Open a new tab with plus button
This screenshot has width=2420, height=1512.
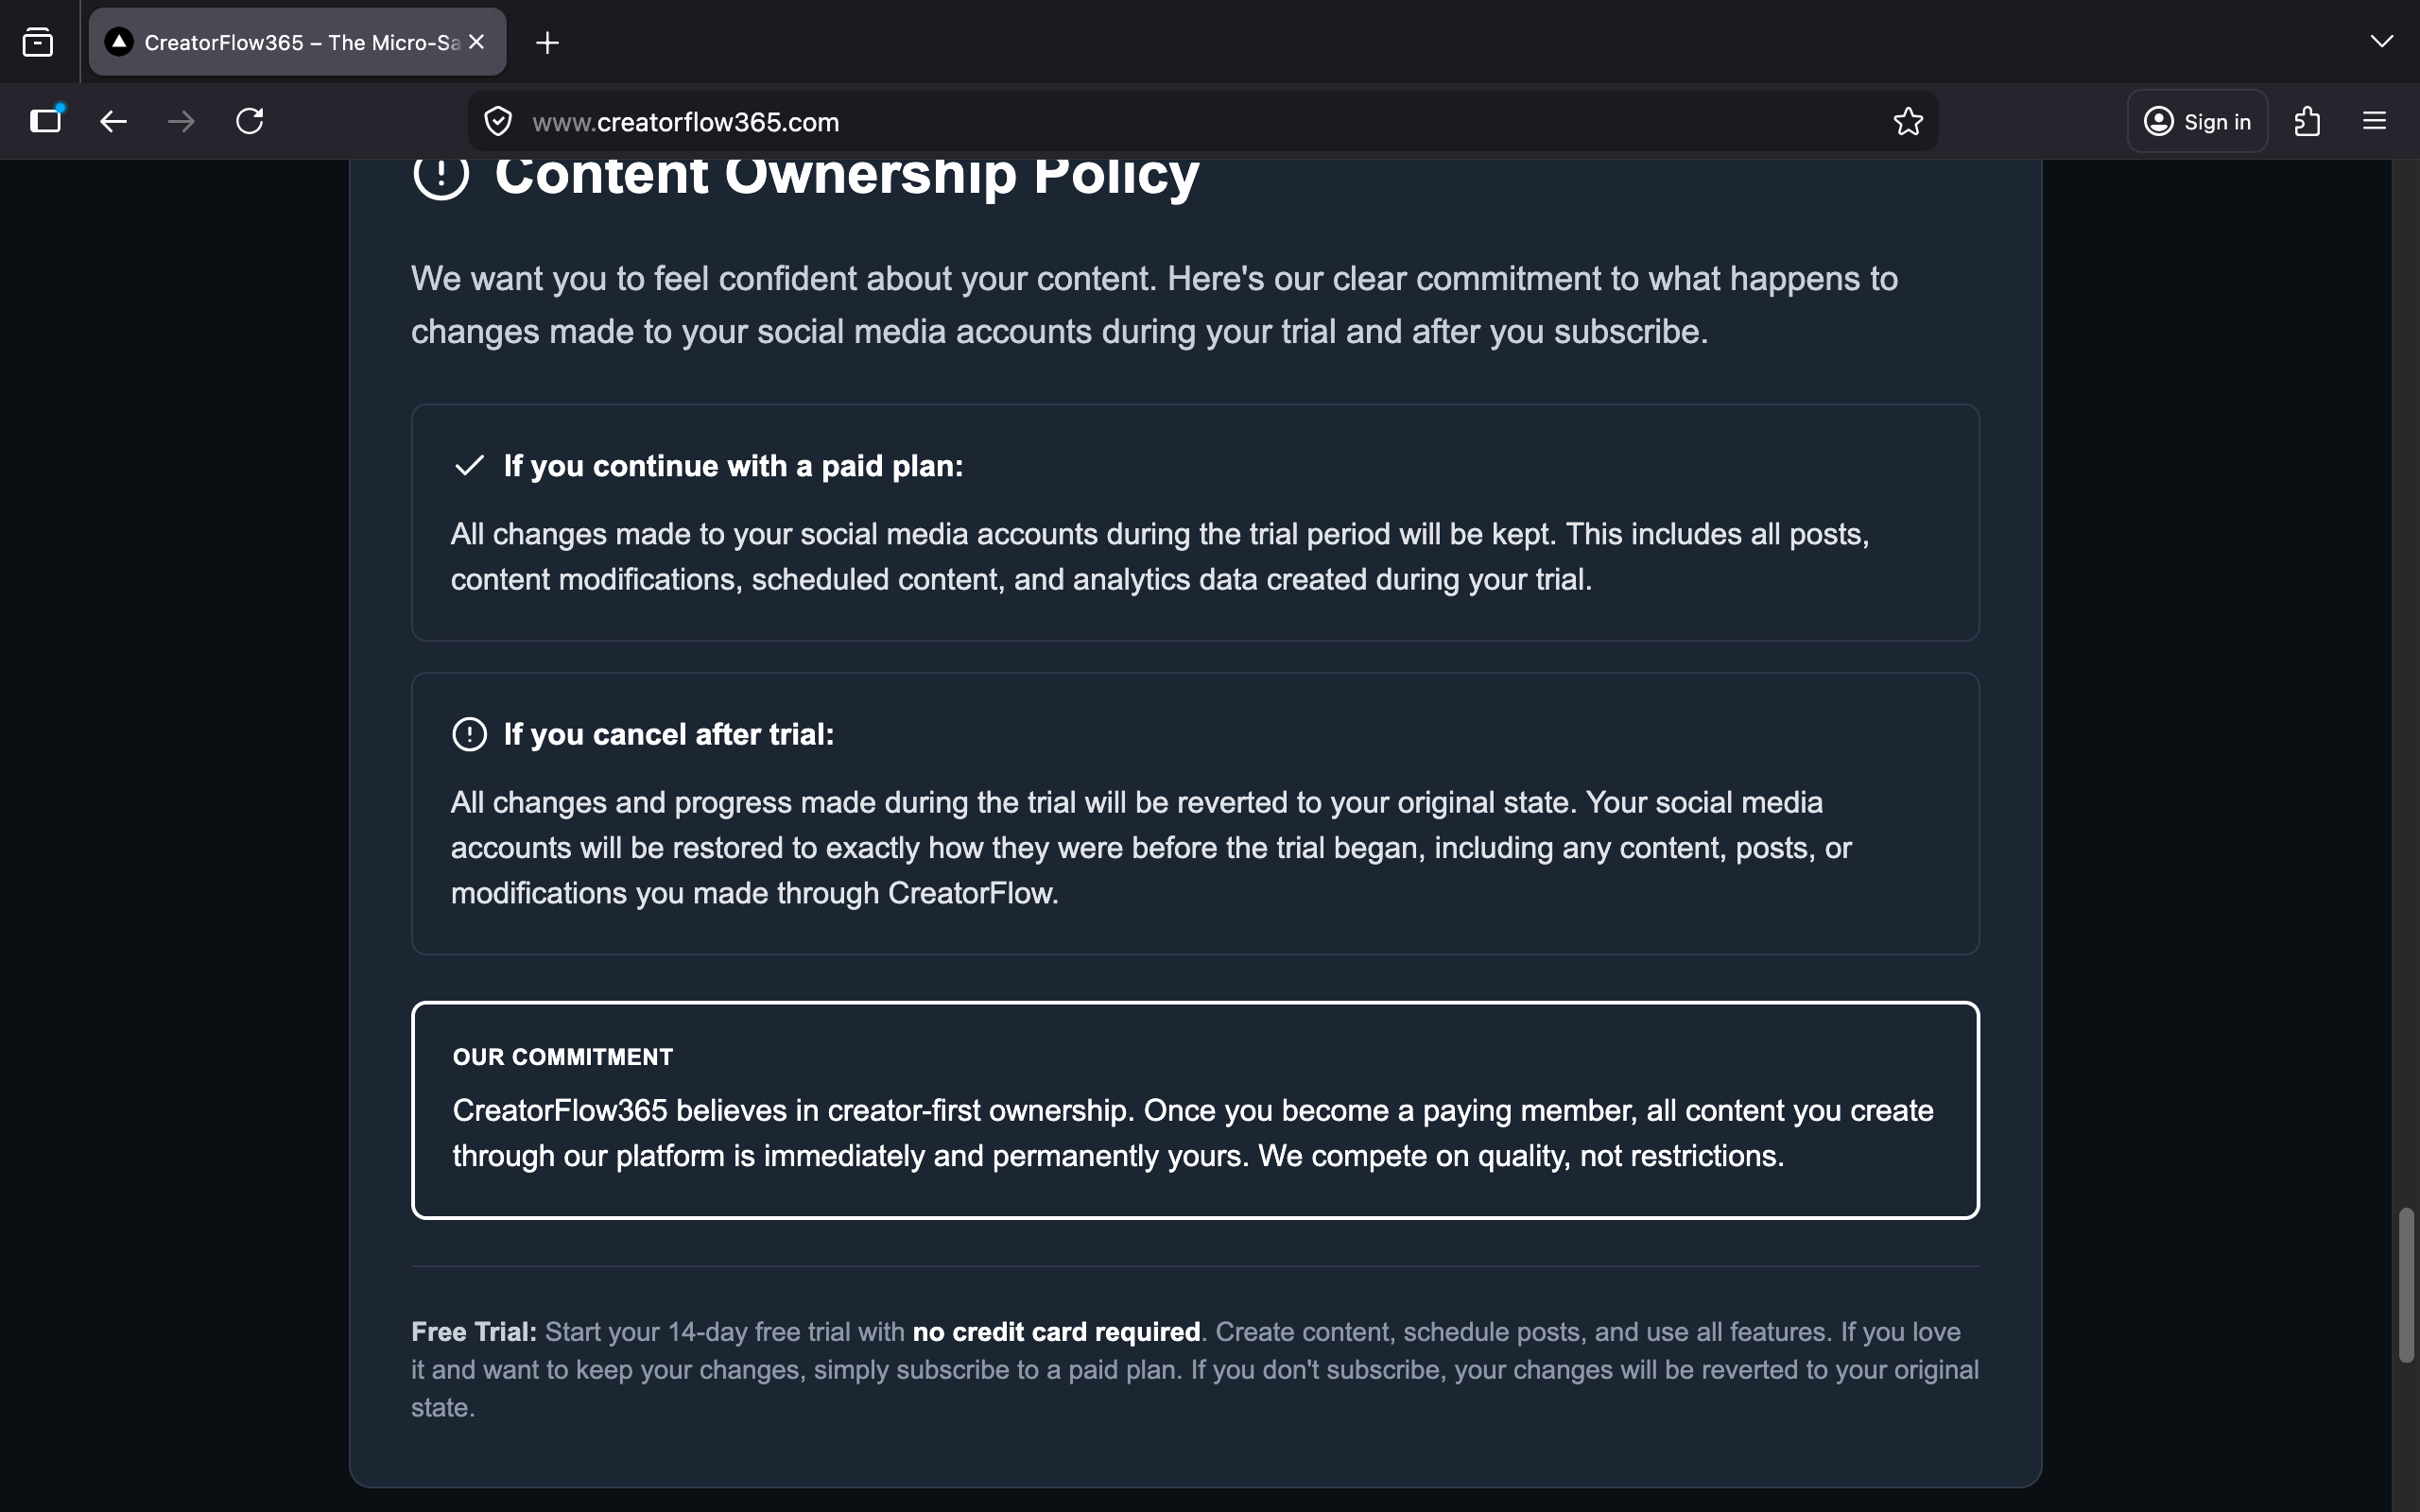(547, 42)
